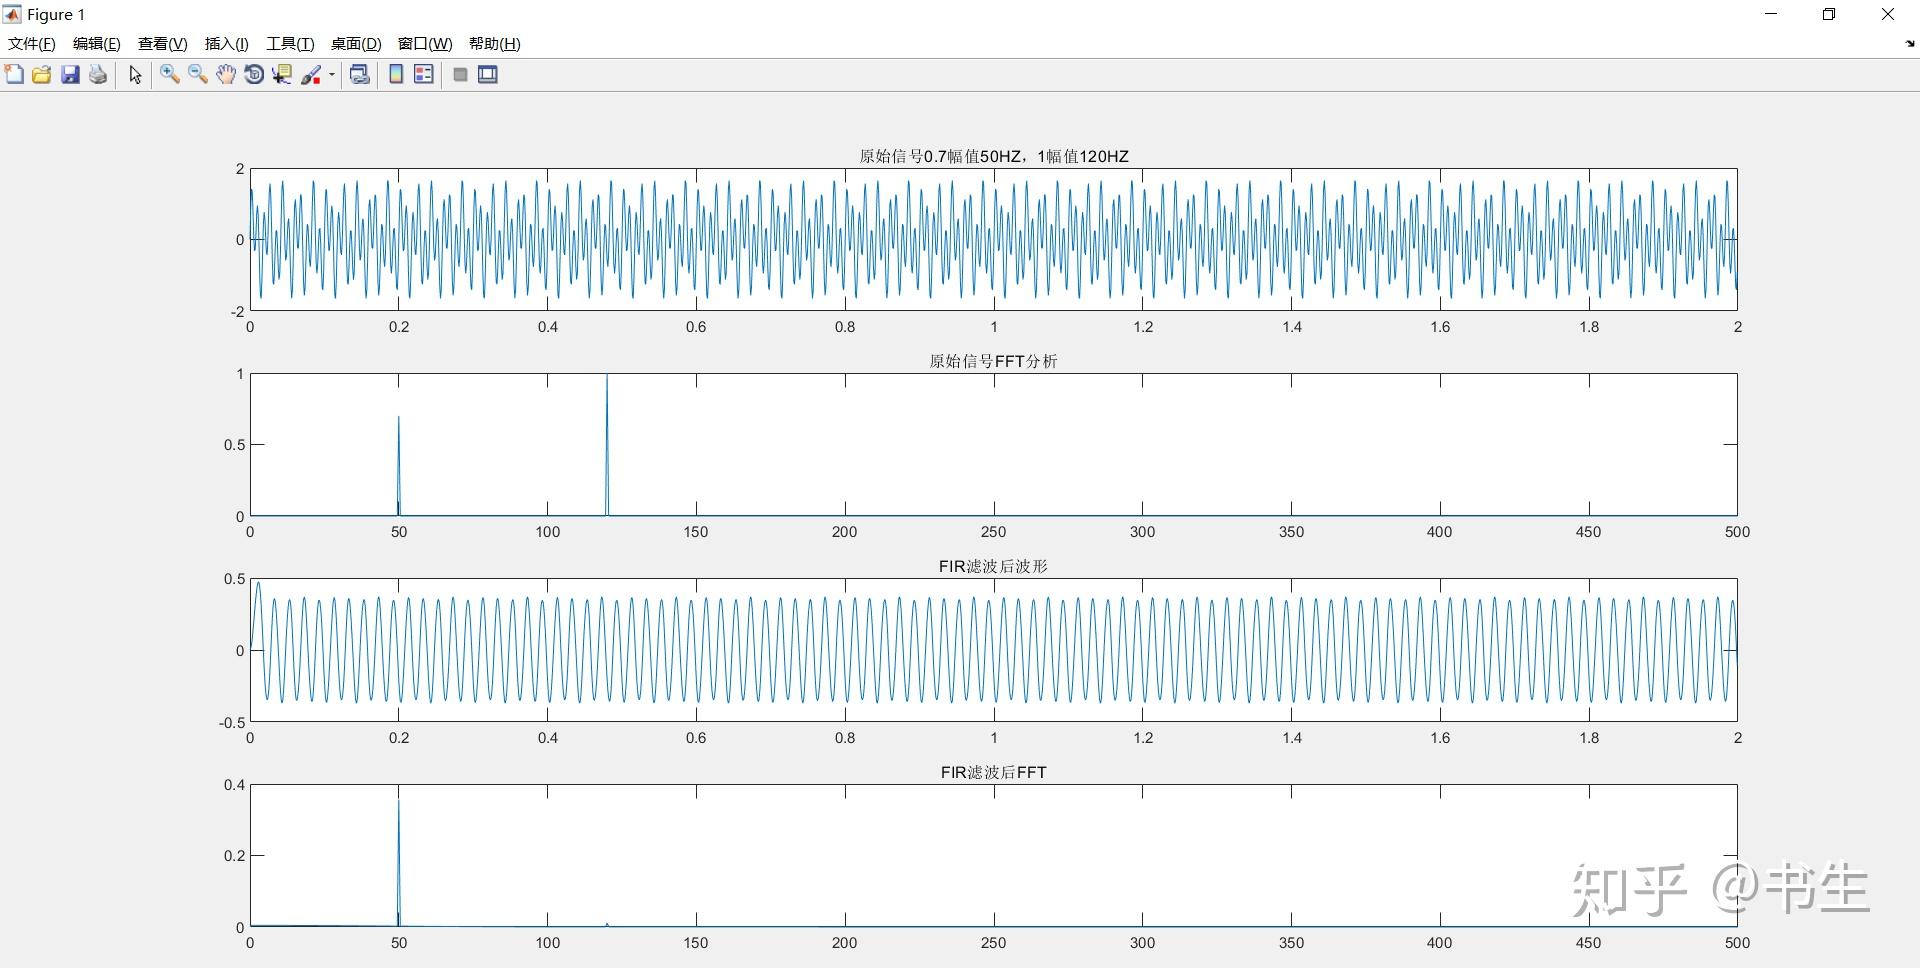Insert a legend via toolbar icon
Image resolution: width=1920 pixels, height=968 pixels.
424,74
